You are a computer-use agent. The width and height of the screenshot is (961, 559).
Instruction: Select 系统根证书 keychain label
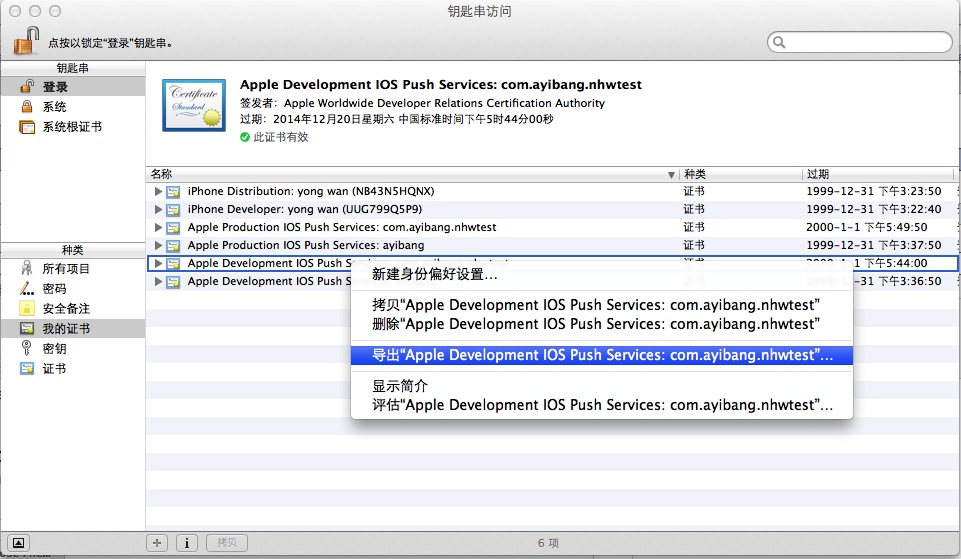click(72, 127)
